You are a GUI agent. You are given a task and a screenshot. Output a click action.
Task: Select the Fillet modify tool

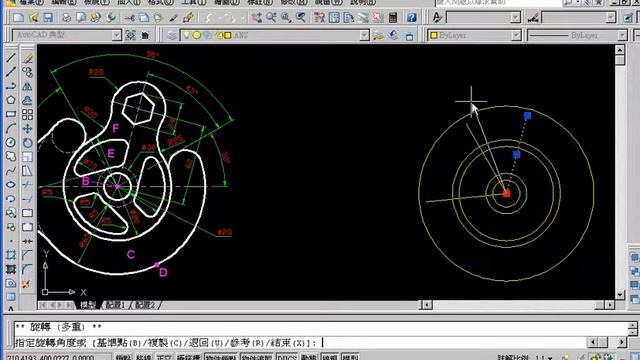pyautogui.click(x=27, y=269)
